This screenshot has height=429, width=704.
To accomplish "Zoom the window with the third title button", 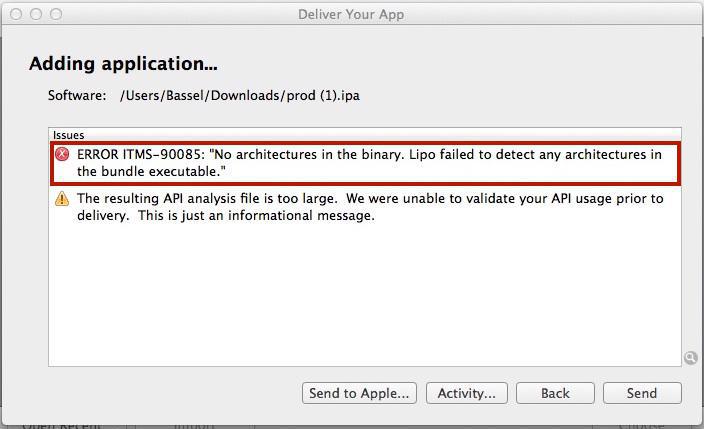I will click(x=56, y=14).
